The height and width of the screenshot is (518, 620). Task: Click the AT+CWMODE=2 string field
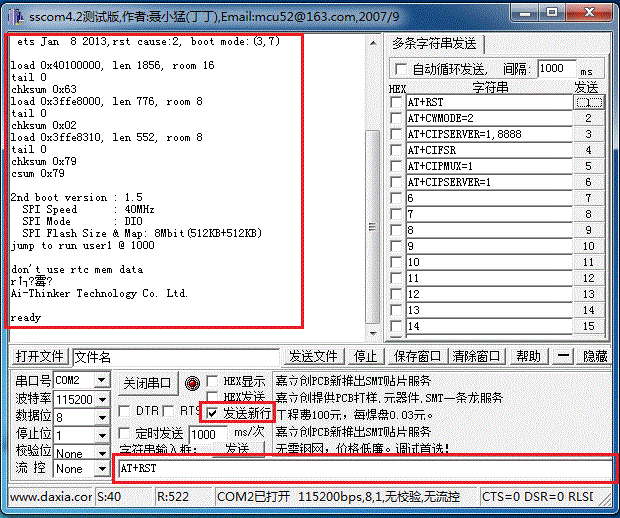point(489,118)
